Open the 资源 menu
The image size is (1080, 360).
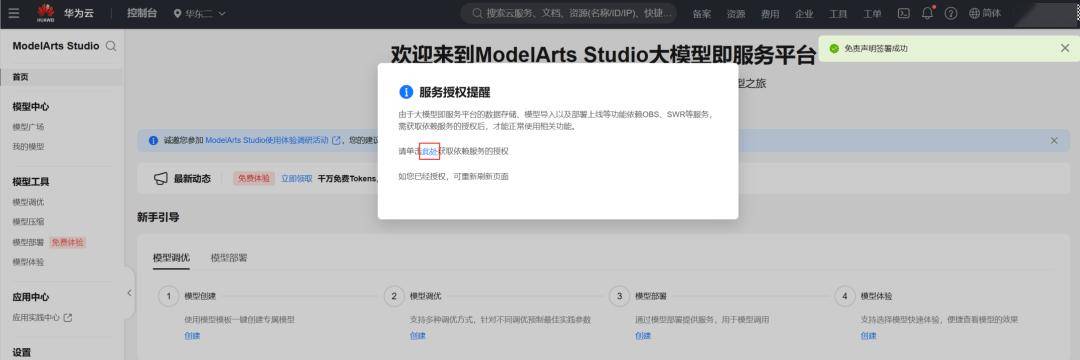[736, 14]
